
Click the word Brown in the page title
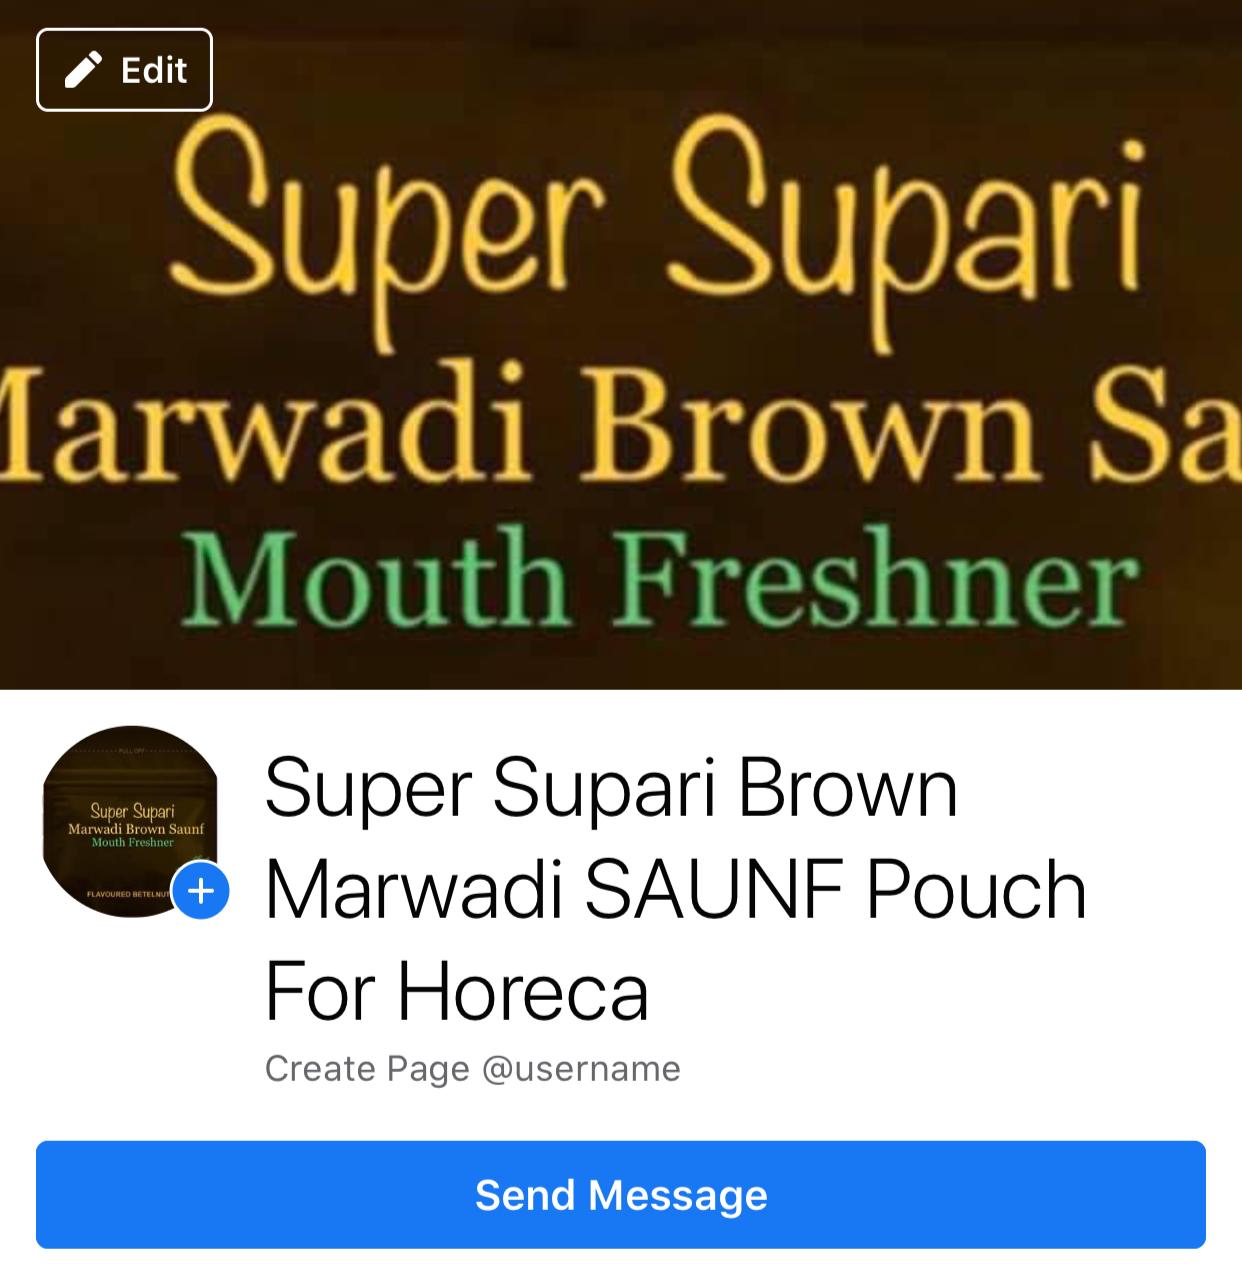click(848, 789)
